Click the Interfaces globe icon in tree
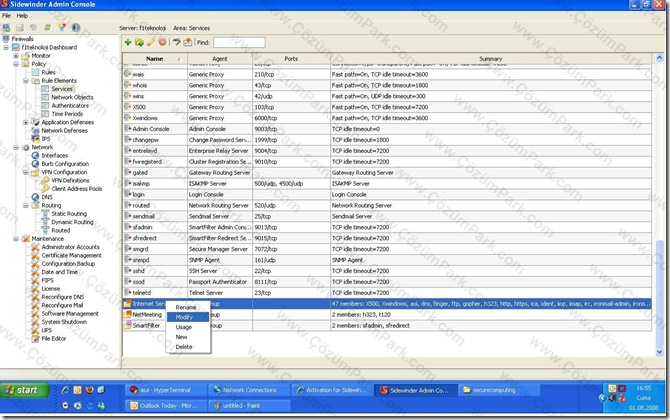This screenshot has height=420, width=670. point(35,156)
